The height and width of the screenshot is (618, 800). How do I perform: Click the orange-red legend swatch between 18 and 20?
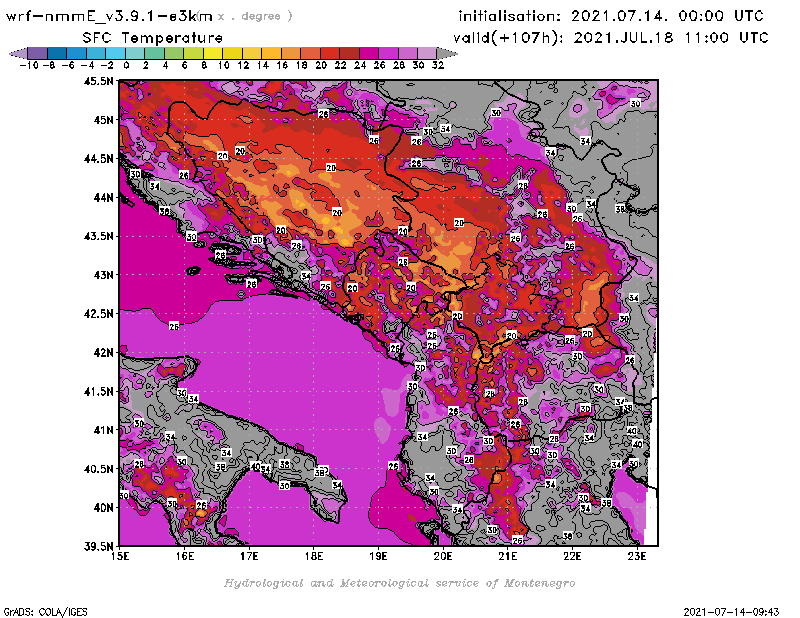[311, 53]
